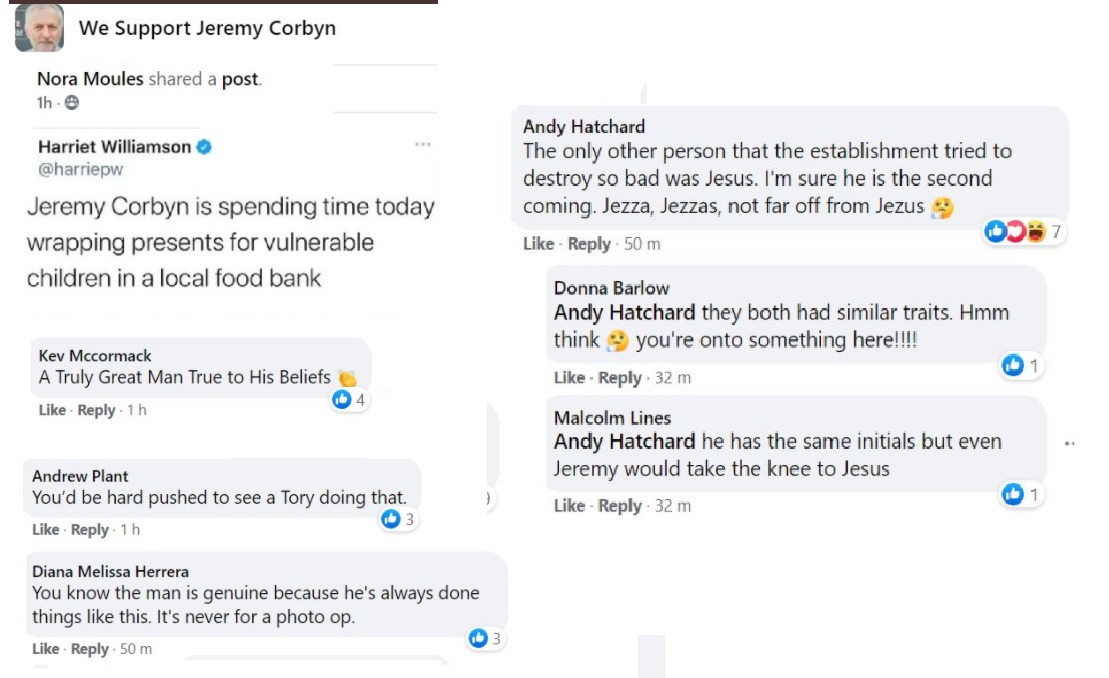
Task: Reply to Malcolm Lines's comment
Action: (620, 506)
